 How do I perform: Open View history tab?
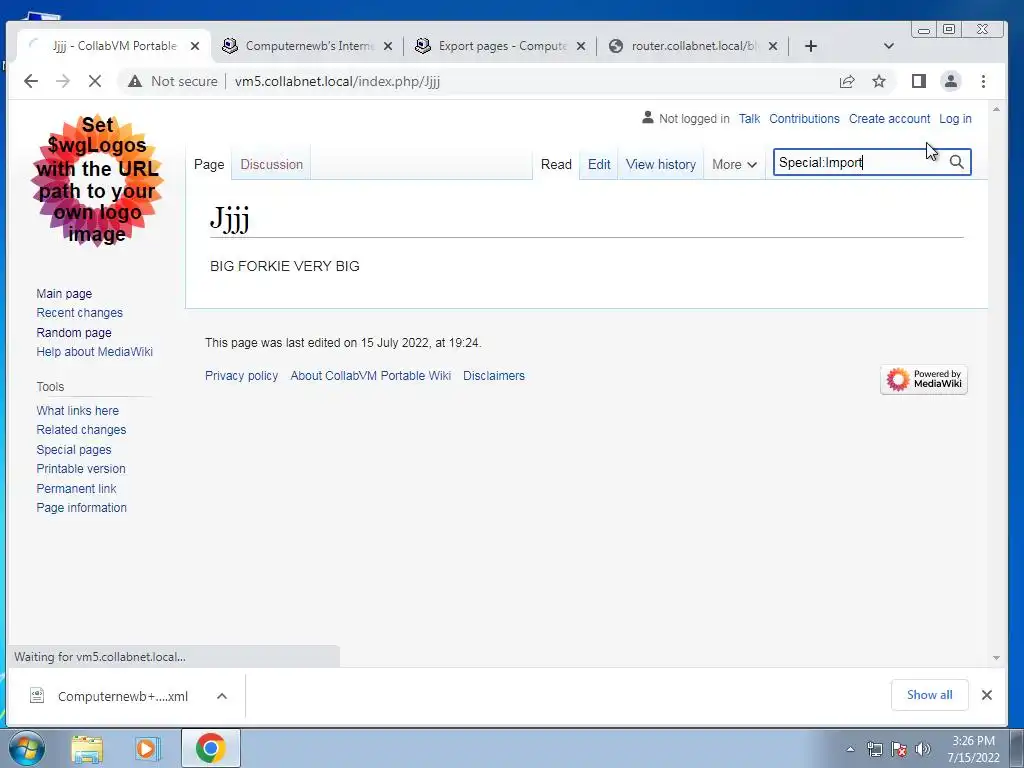coord(661,165)
